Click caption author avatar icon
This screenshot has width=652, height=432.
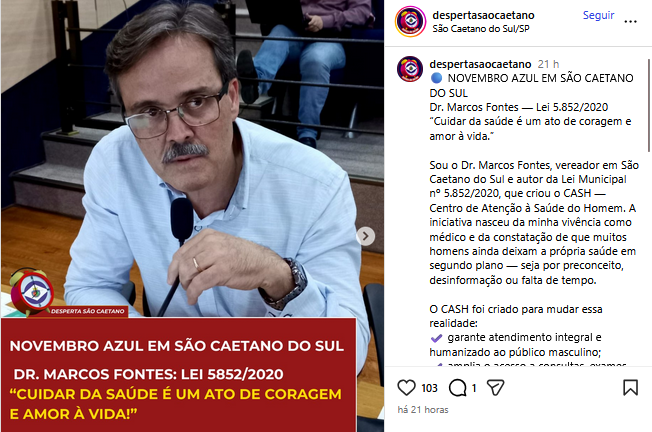410,69
